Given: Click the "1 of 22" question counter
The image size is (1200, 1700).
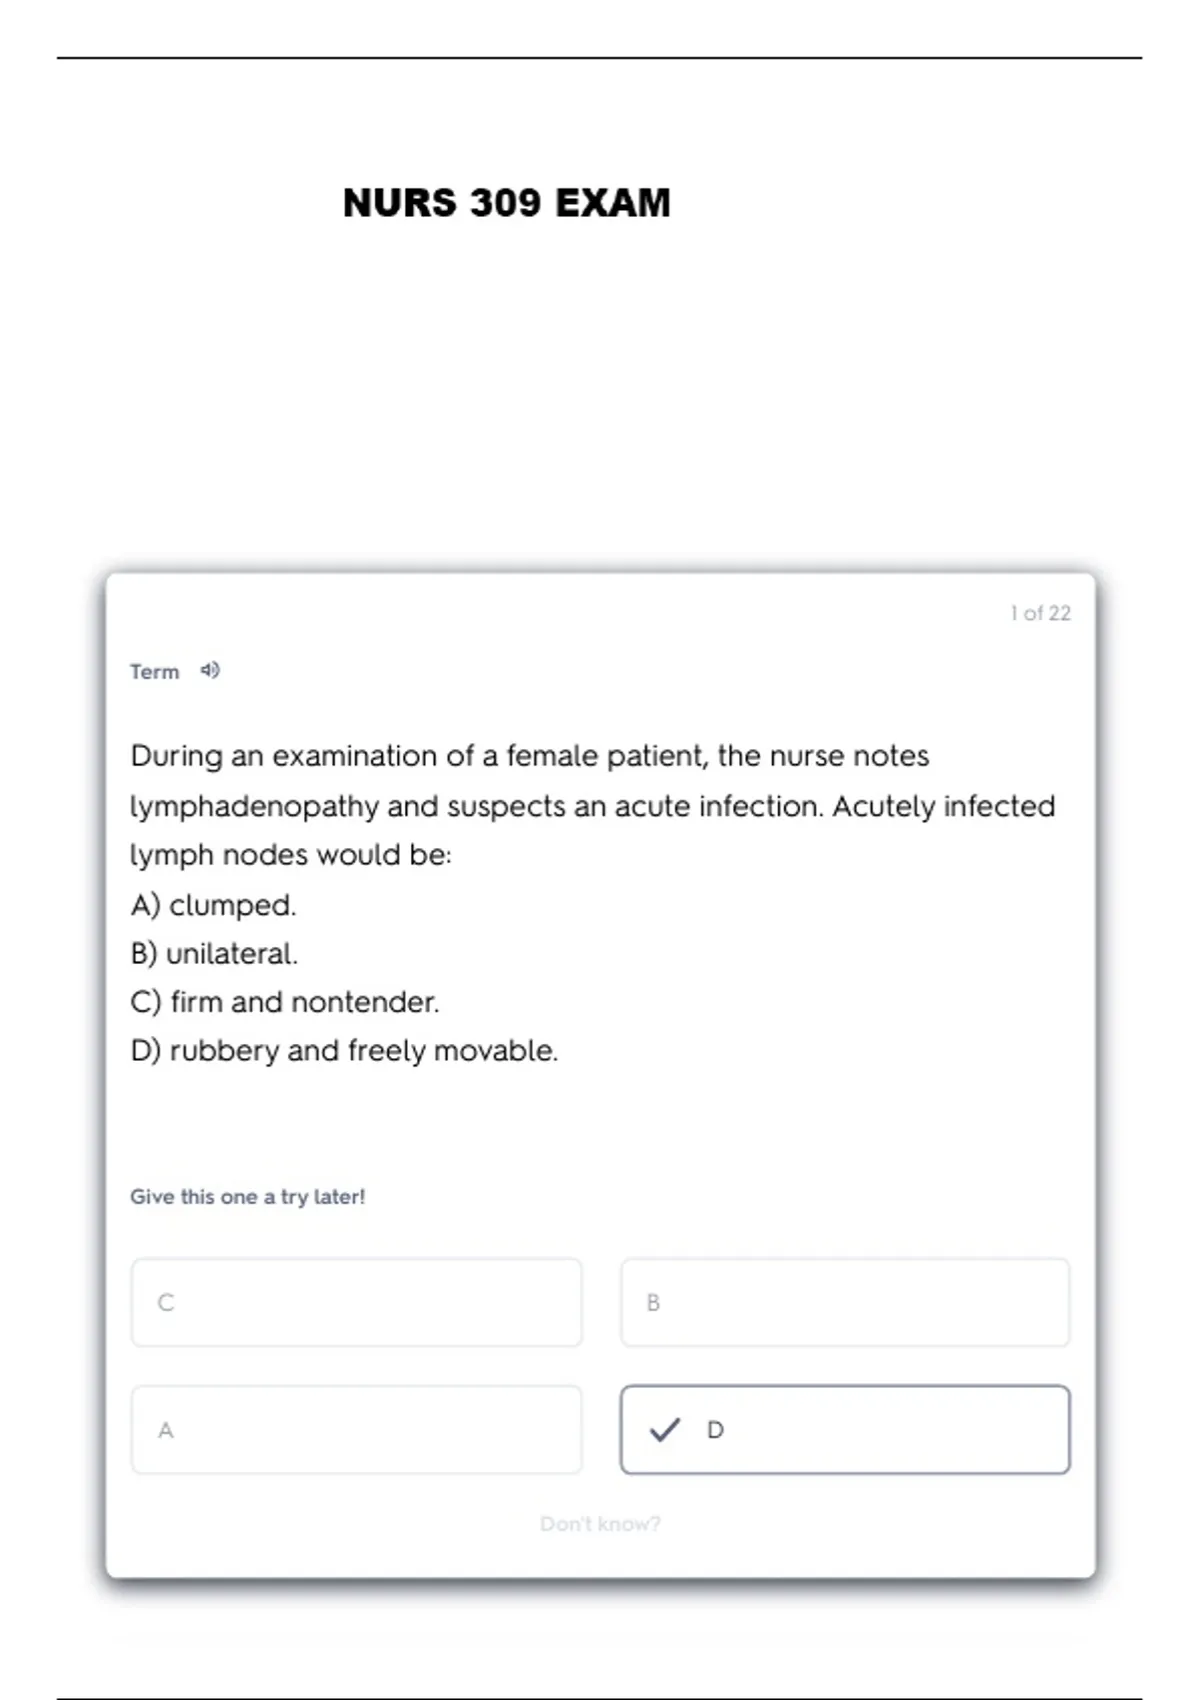Looking at the screenshot, I should pyautogui.click(x=1040, y=613).
